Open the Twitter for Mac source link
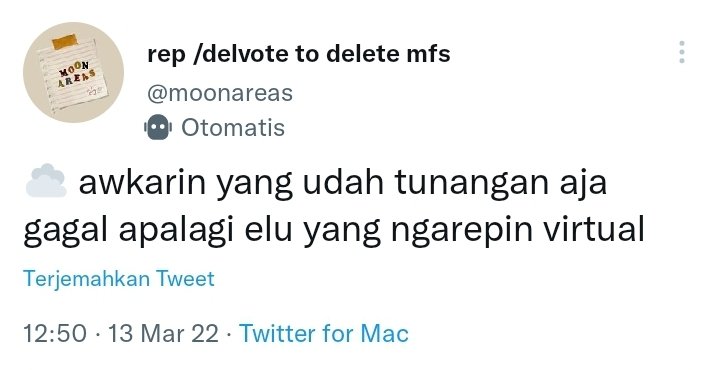This screenshot has height=370, width=719. click(324, 333)
